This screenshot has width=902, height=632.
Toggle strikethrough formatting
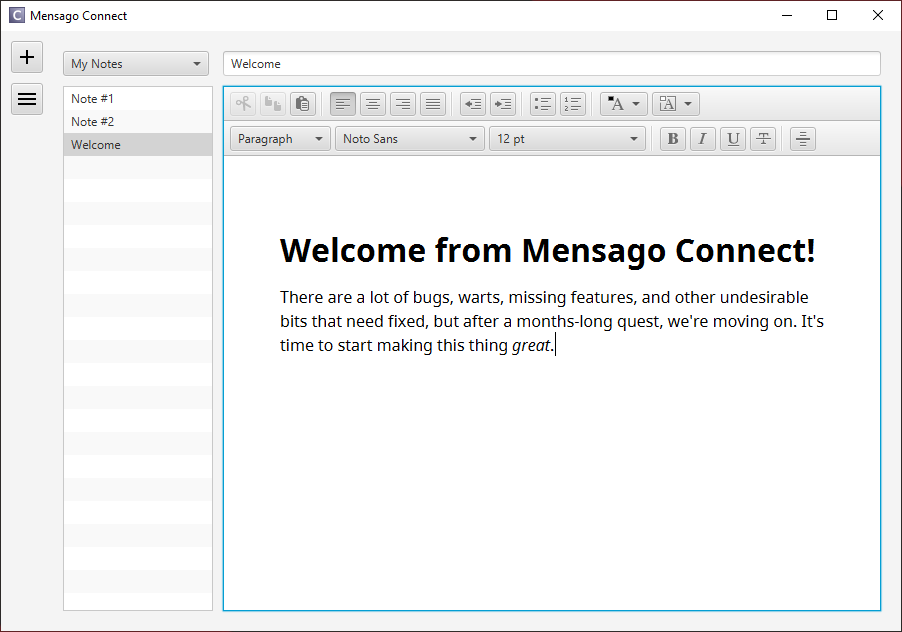click(763, 139)
